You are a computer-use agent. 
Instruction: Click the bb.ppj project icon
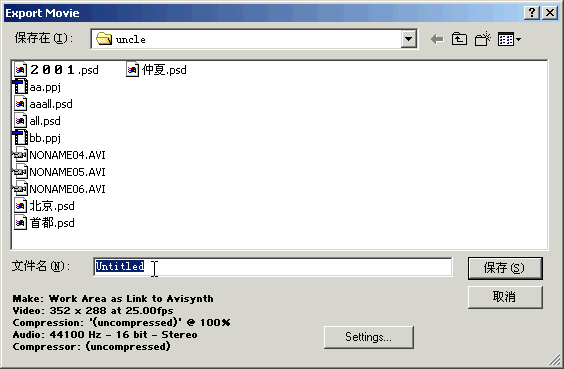20,138
